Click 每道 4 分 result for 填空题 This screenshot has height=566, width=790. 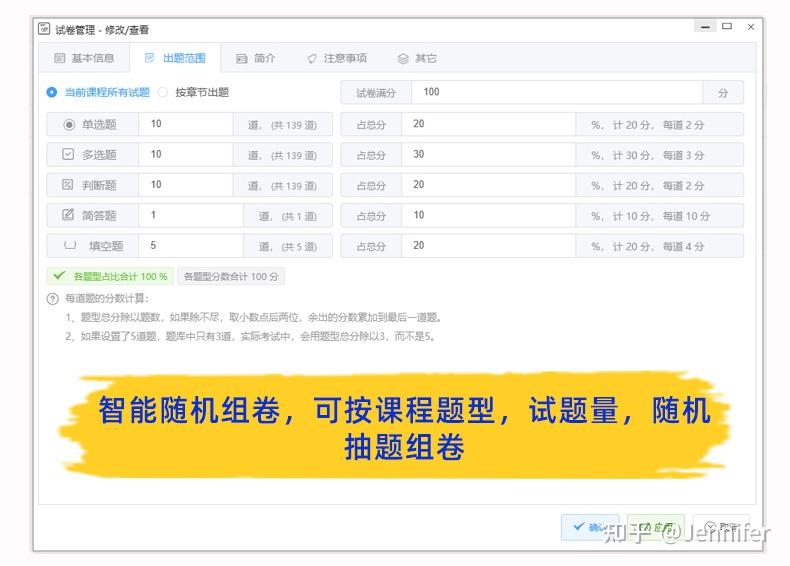(683, 247)
